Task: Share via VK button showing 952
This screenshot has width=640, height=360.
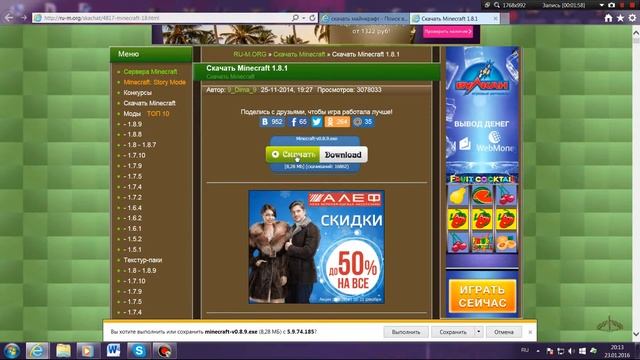Action: [x=272, y=122]
